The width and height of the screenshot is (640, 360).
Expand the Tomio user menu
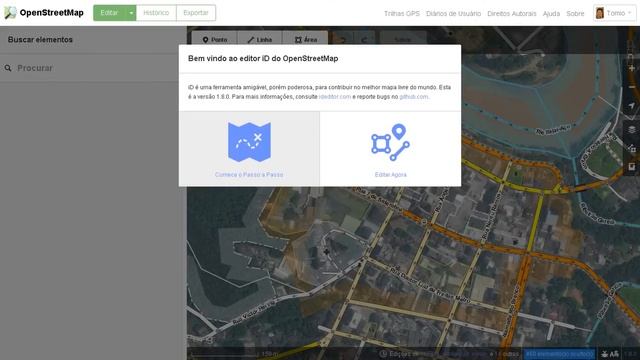614,13
